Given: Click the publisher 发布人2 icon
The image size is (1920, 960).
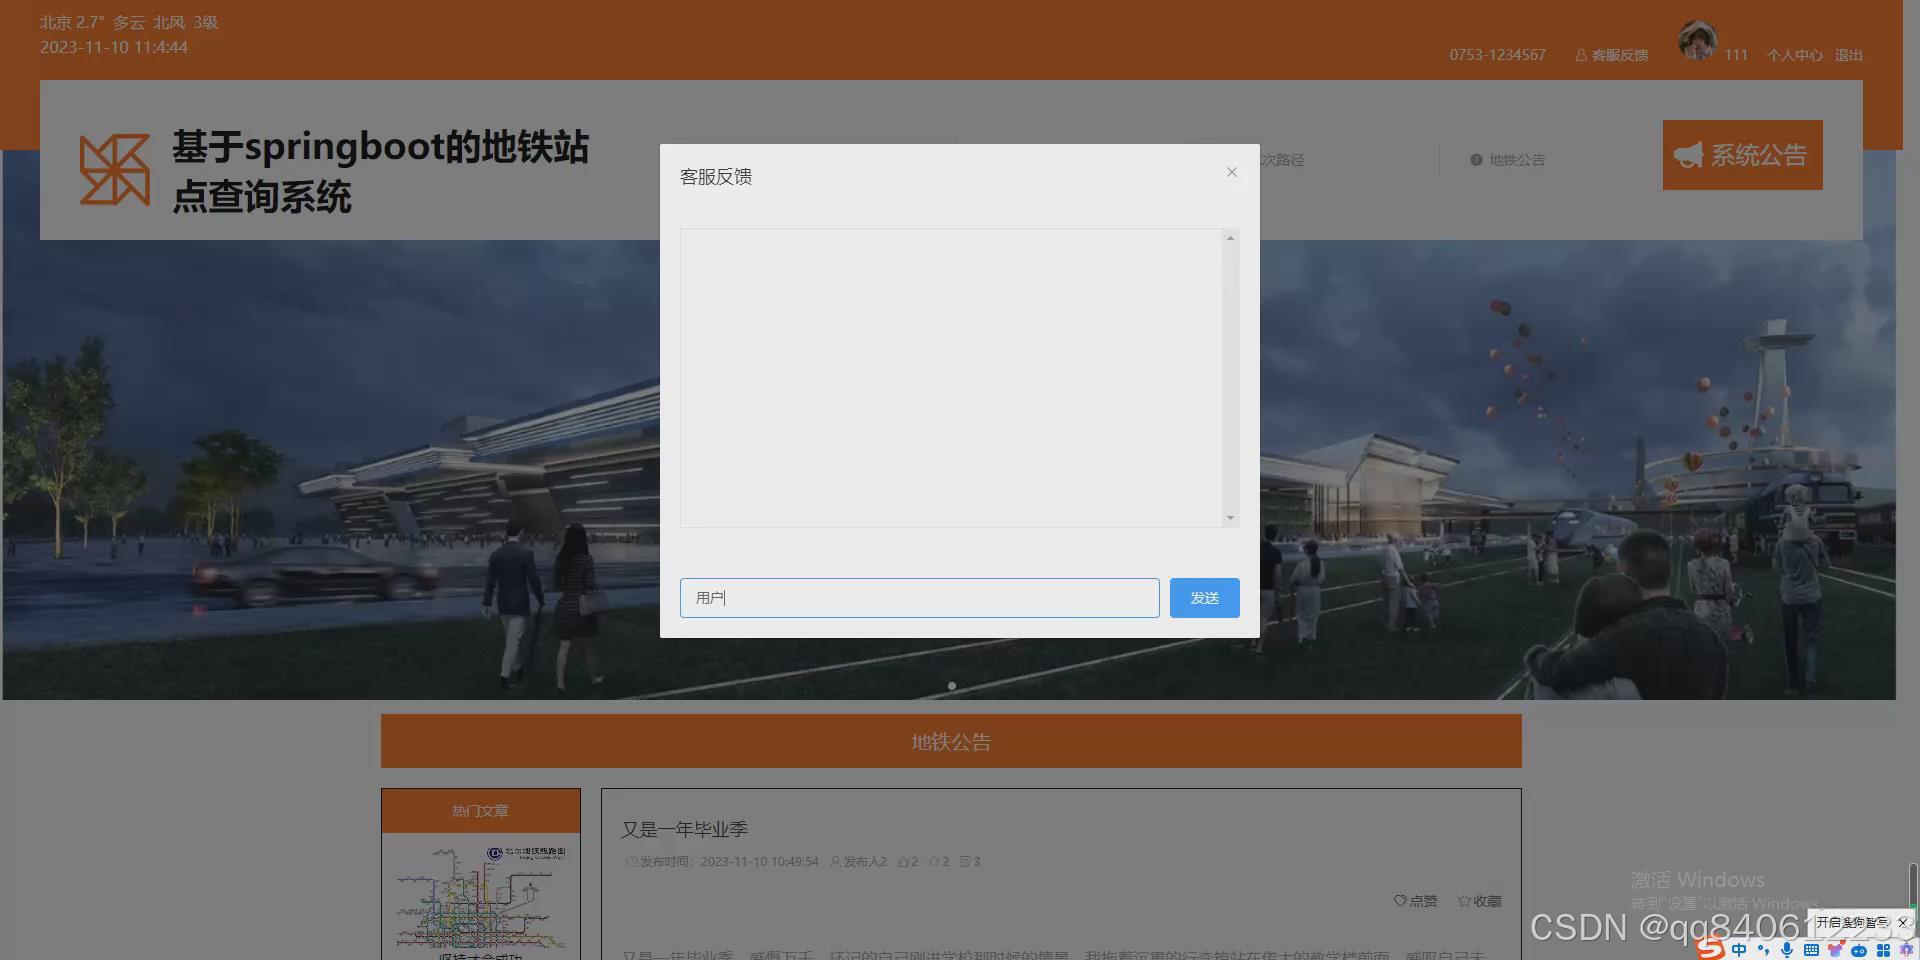Looking at the screenshot, I should (836, 861).
